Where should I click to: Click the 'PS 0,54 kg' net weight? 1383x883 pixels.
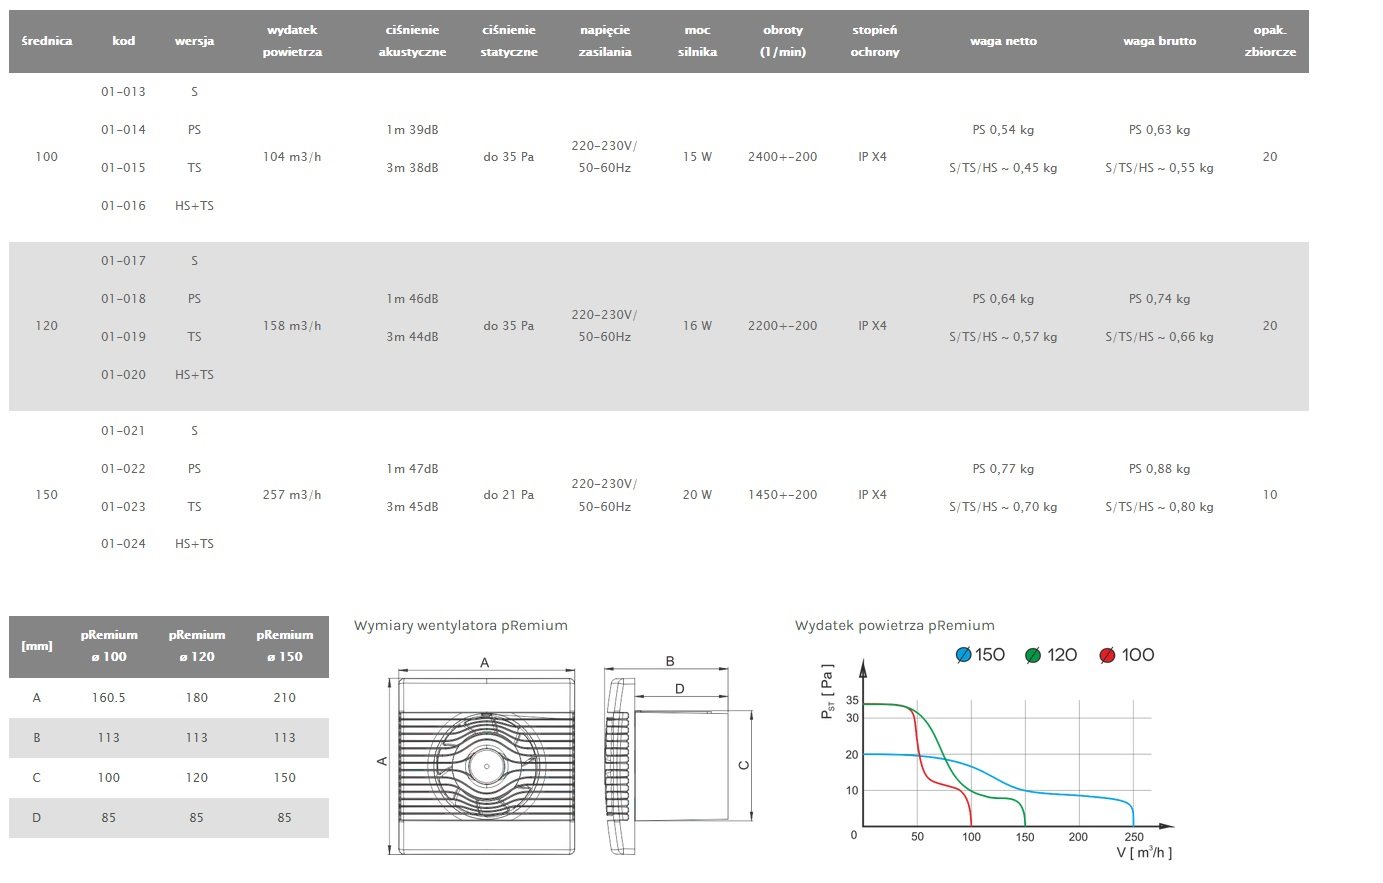pos(1003,130)
